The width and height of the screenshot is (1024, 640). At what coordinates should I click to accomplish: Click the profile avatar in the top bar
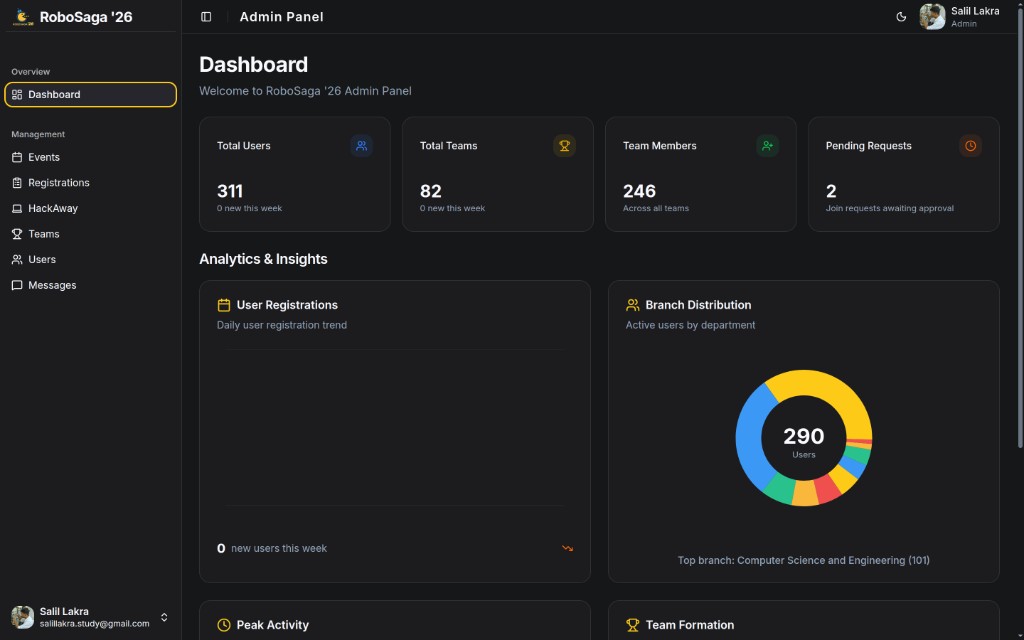point(932,17)
